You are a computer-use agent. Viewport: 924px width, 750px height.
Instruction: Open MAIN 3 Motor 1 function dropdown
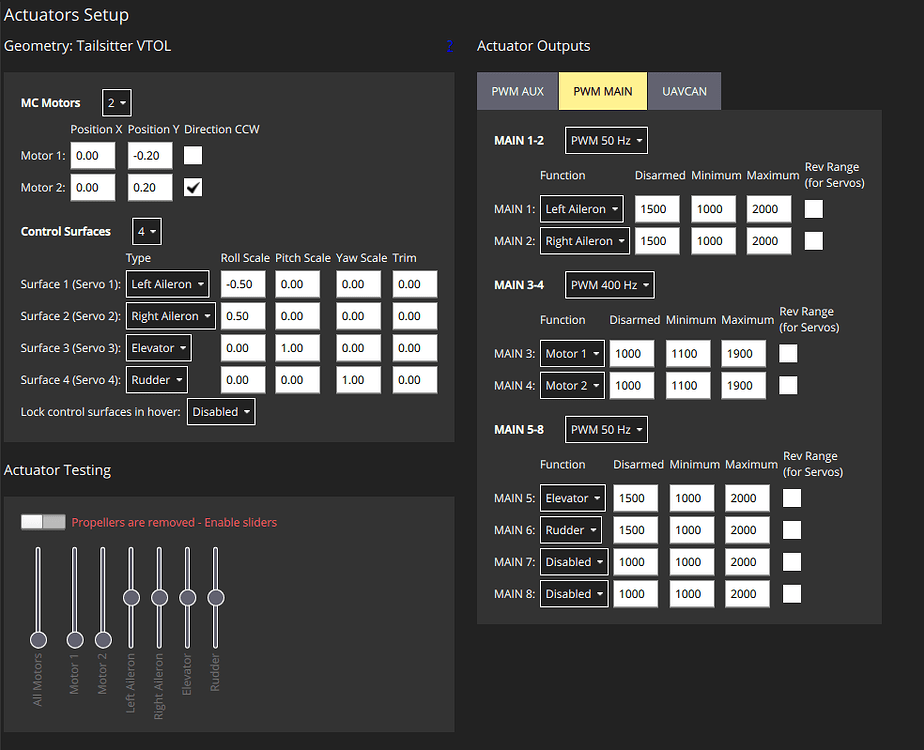[x=572, y=353]
